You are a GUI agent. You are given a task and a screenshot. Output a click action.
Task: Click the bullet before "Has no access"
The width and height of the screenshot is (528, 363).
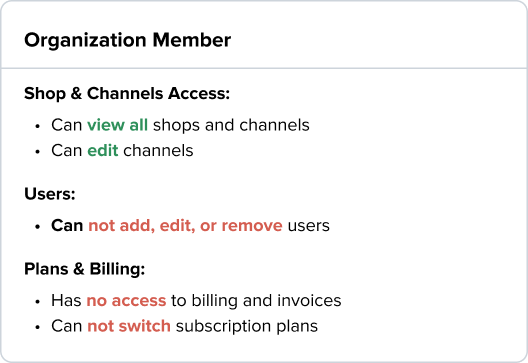(x=37, y=302)
